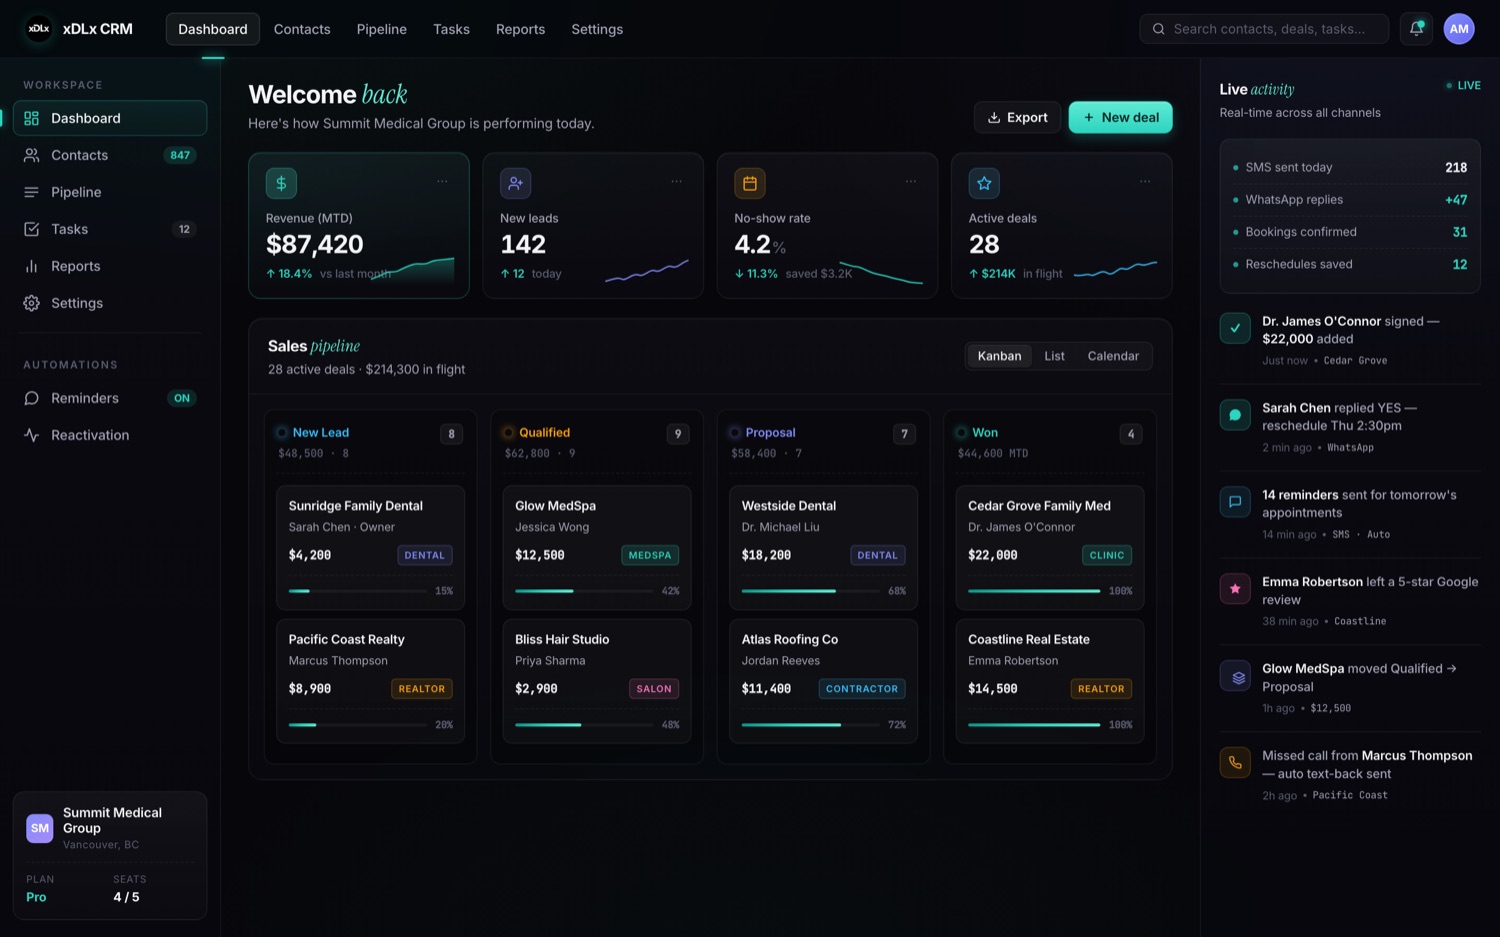Image resolution: width=1500 pixels, height=937 pixels.
Task: Open the No-show rate card options menu
Action: coord(911,181)
